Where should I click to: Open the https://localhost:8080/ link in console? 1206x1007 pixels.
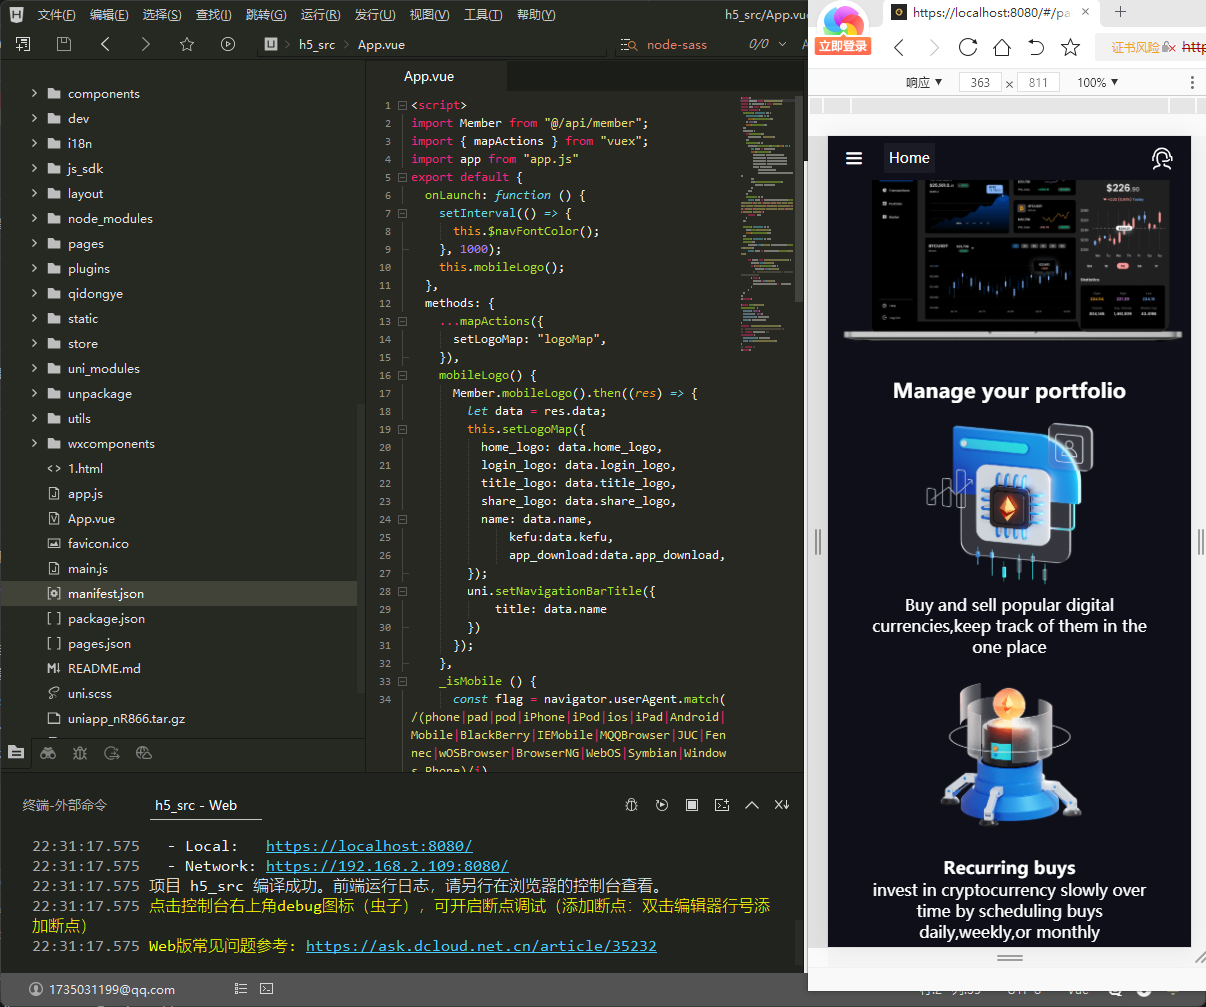tap(369, 846)
